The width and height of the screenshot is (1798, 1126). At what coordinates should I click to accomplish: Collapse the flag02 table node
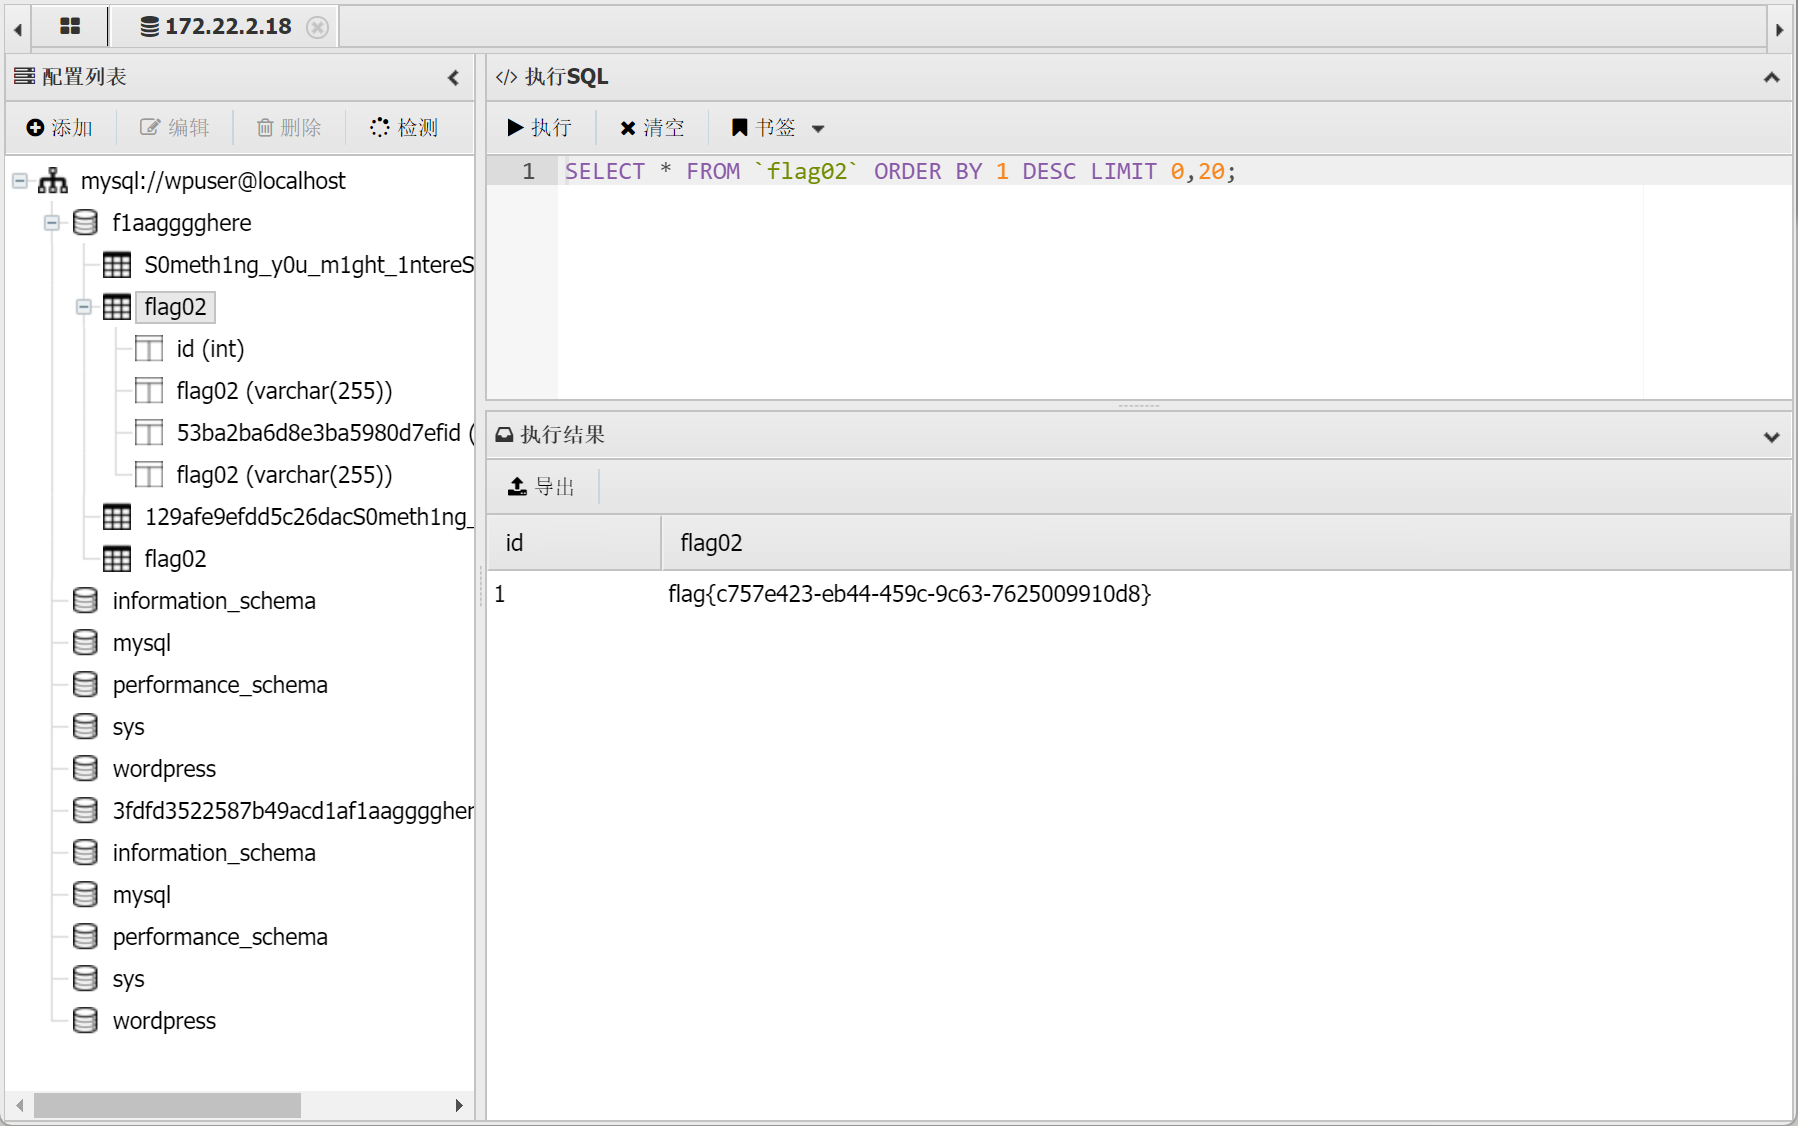84,307
